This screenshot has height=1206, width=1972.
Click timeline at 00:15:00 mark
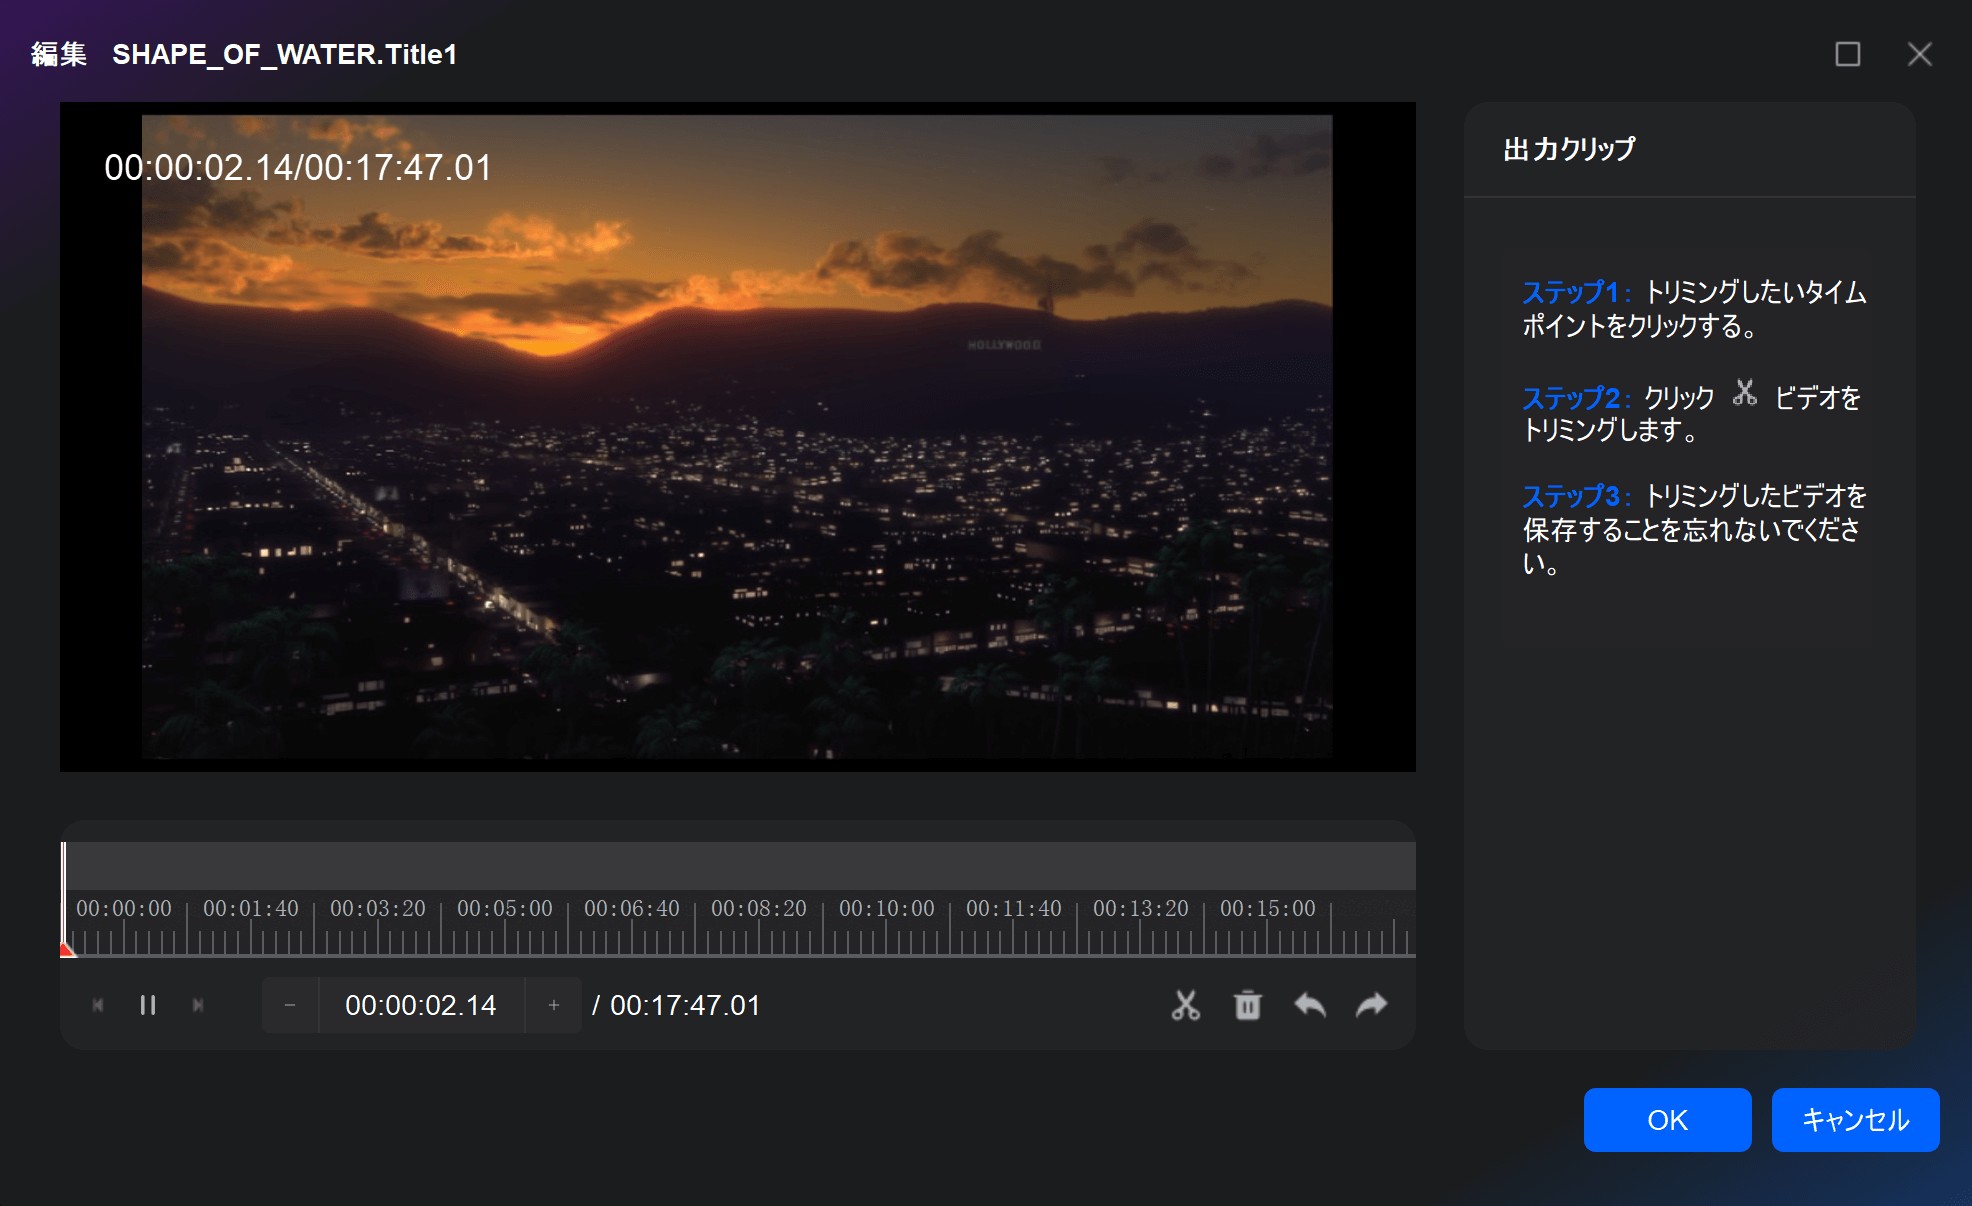[x=1268, y=909]
